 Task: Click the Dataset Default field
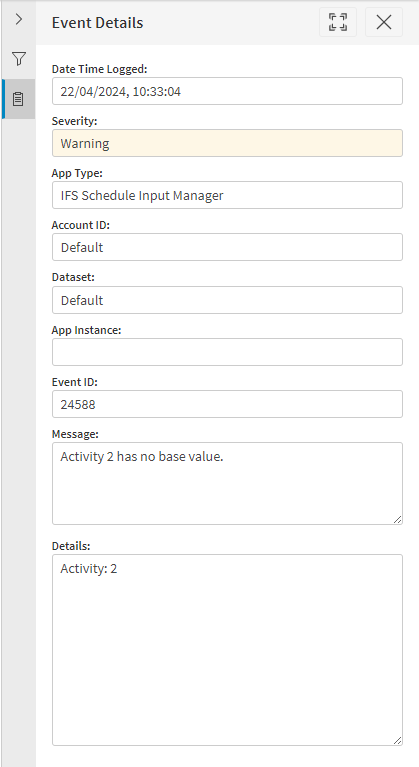coord(227,300)
